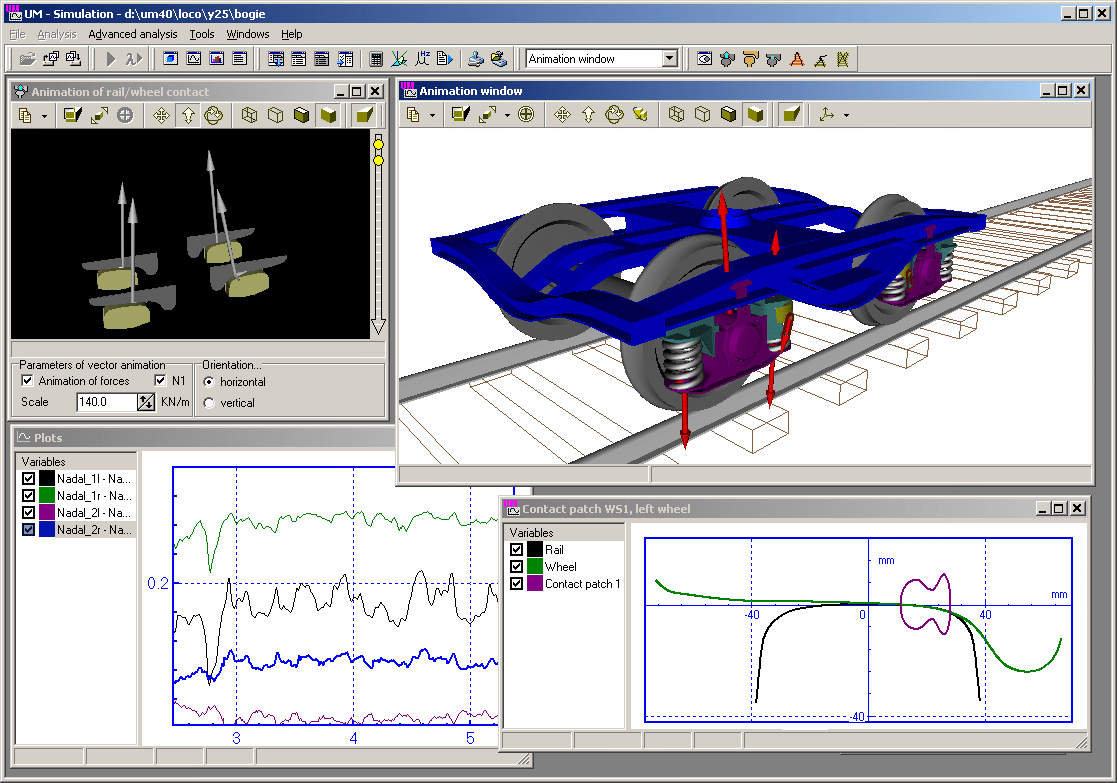This screenshot has height=783, width=1117.
Task: Toggle the Animation of forces checkbox
Action: click(x=28, y=381)
